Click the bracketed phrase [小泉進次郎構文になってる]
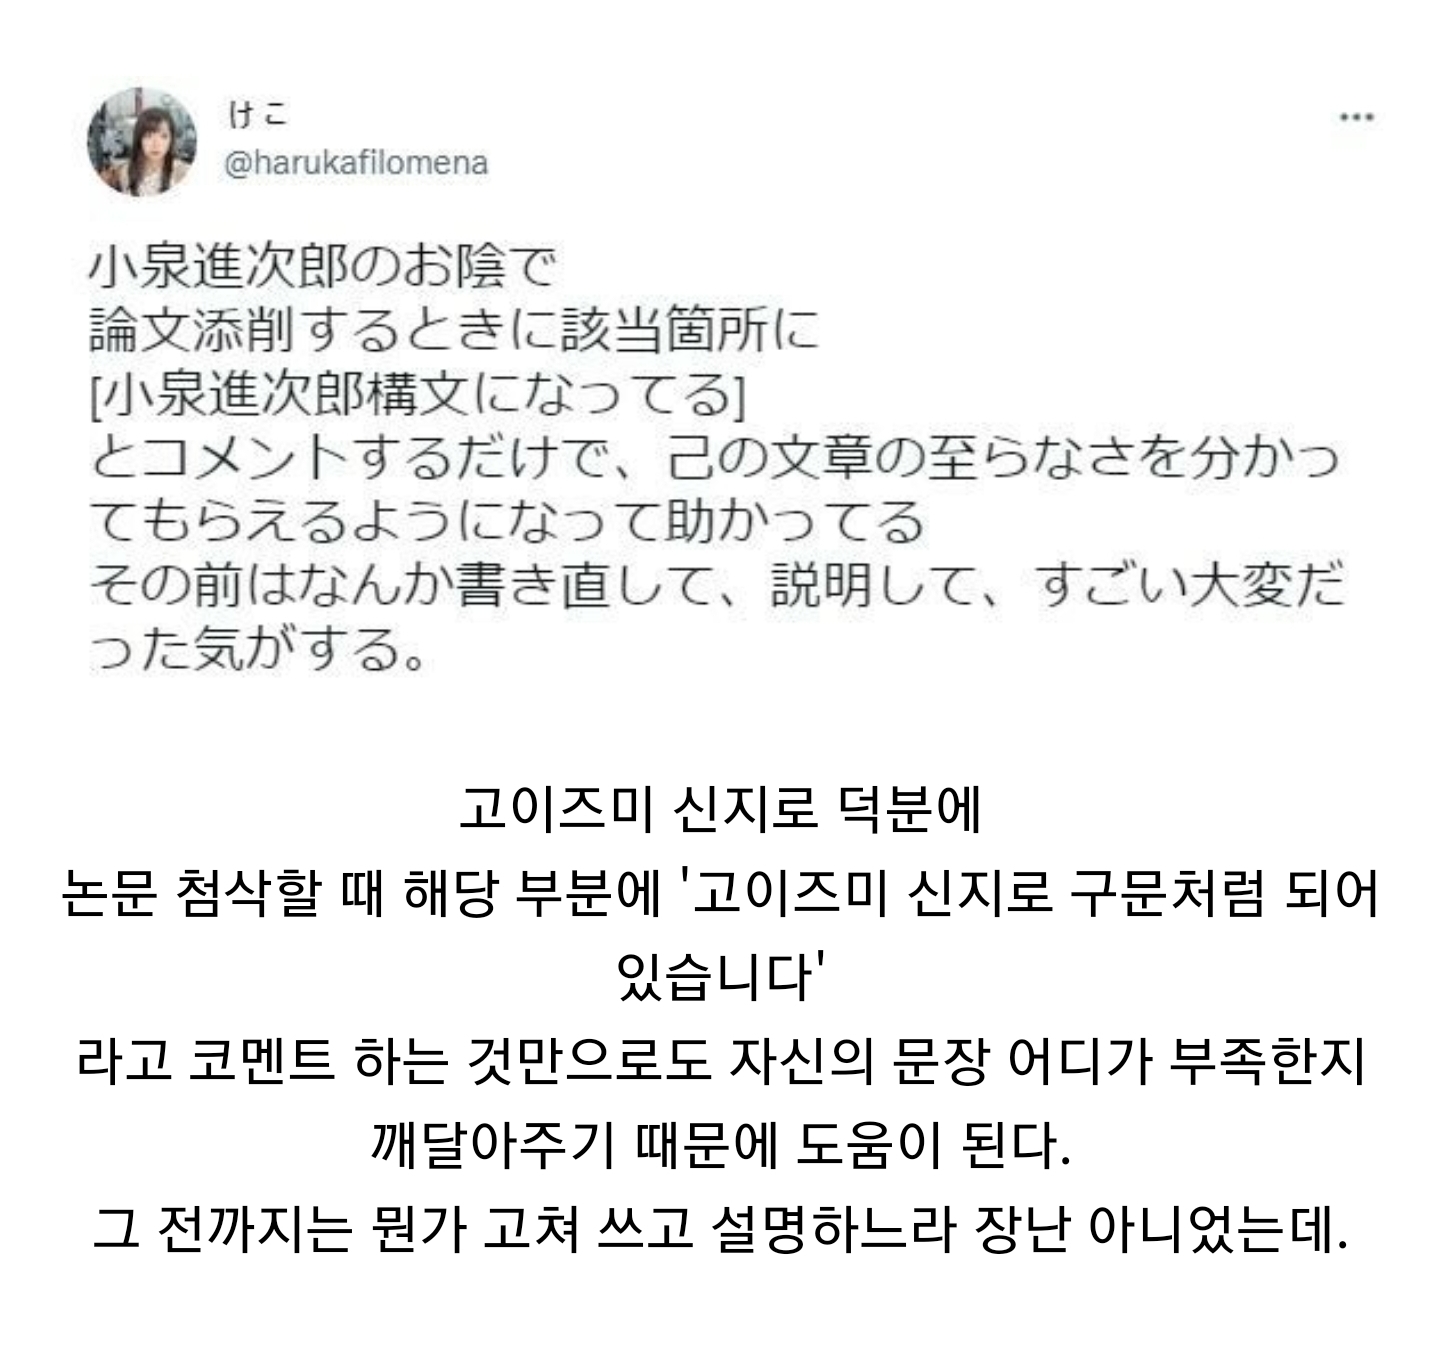1440x1353 pixels. click(419, 396)
